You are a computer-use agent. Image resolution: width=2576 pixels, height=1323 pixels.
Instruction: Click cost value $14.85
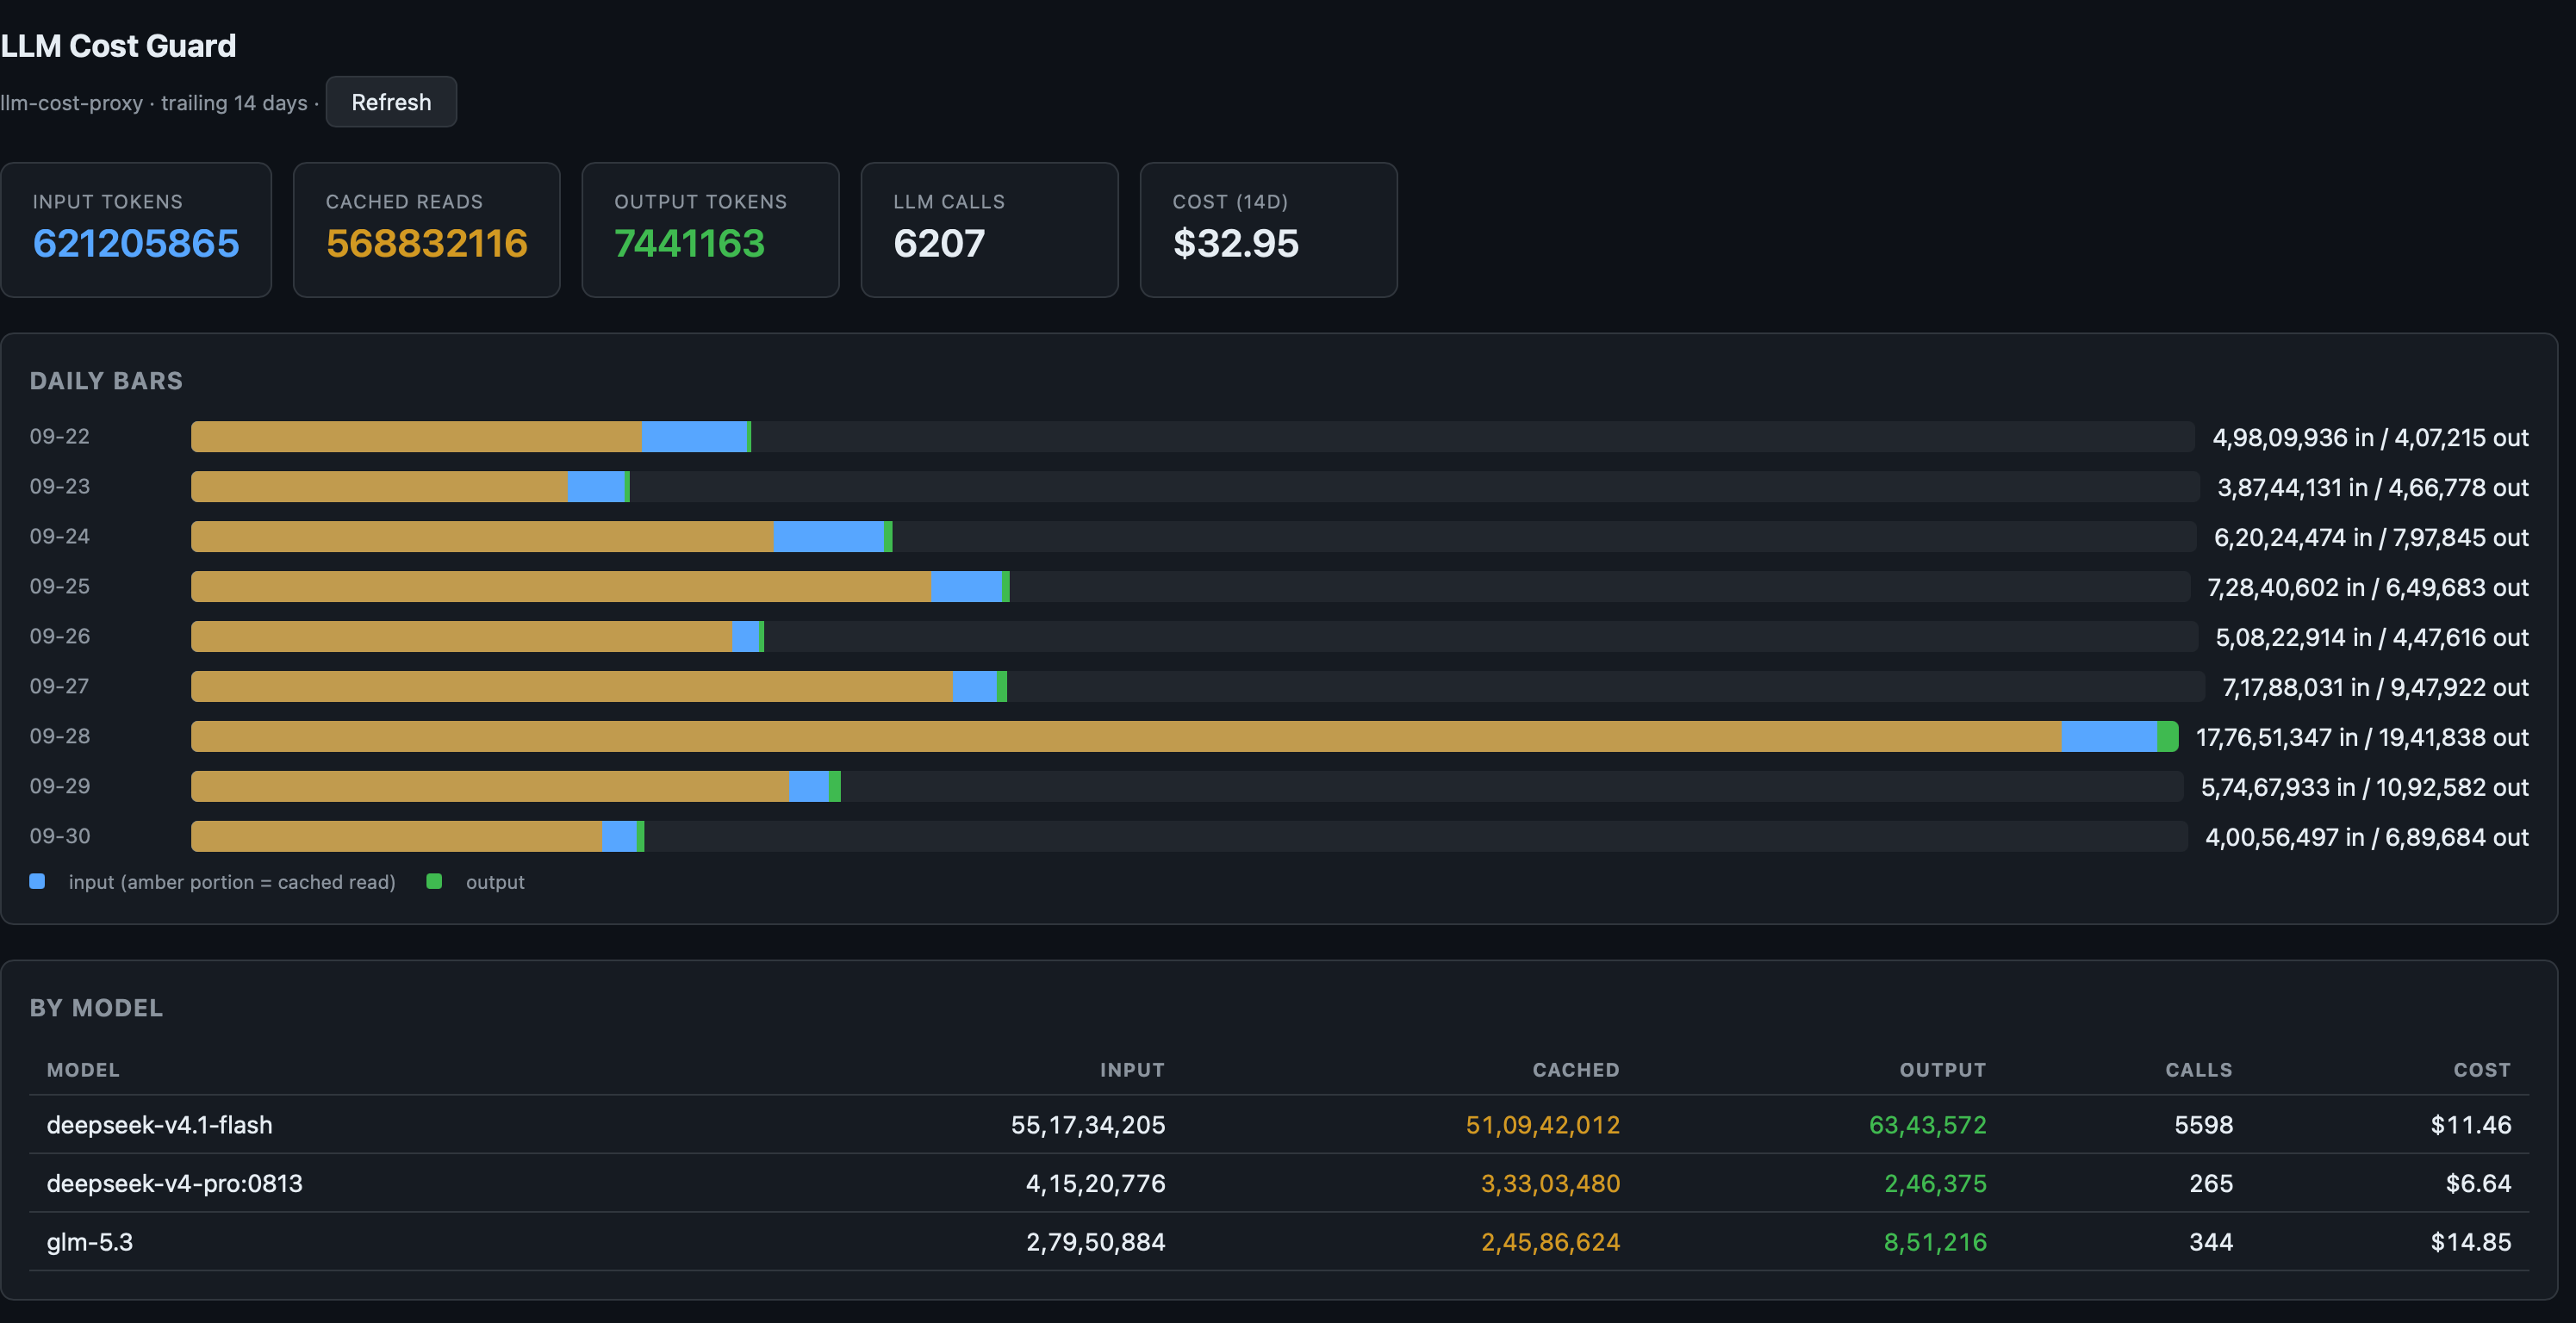[2471, 1242]
